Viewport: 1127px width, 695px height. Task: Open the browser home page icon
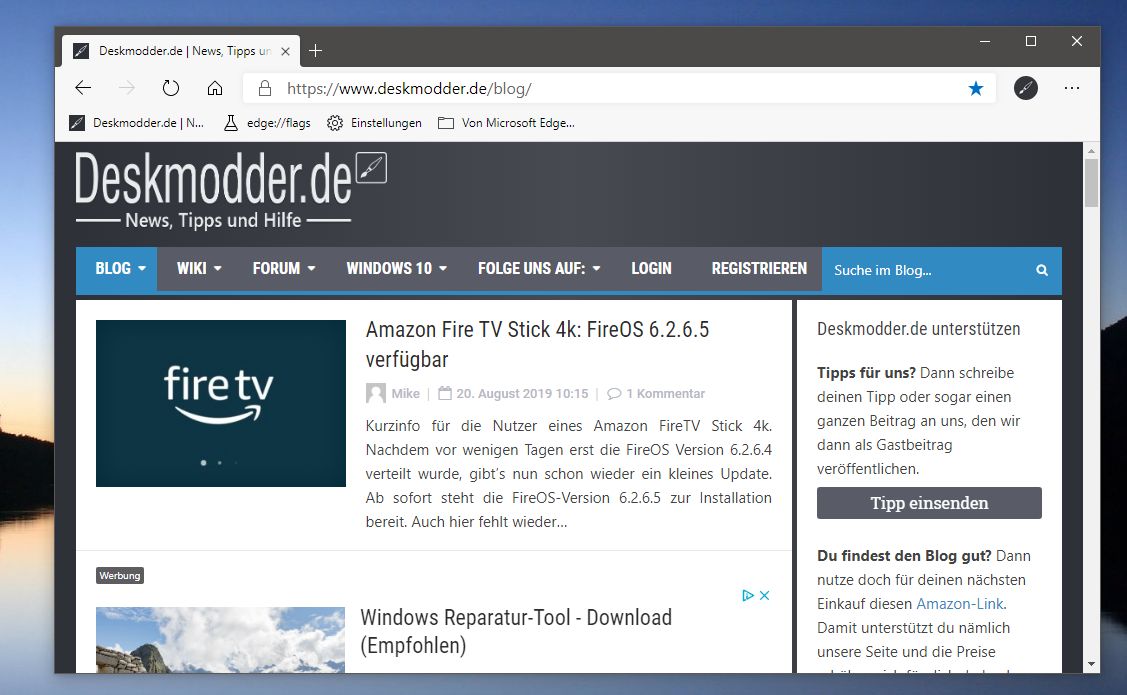pyautogui.click(x=215, y=88)
